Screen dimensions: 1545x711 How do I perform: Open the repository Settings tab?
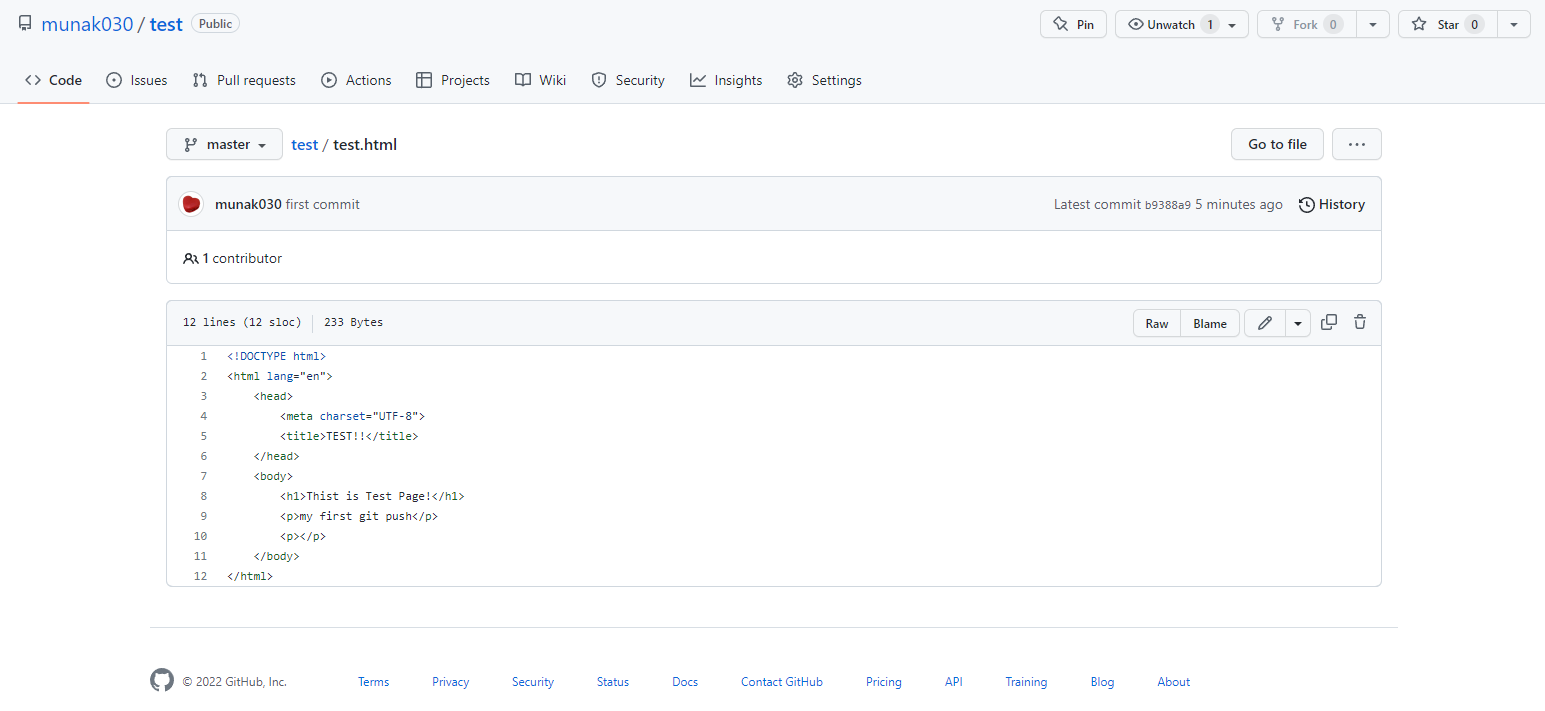point(824,80)
